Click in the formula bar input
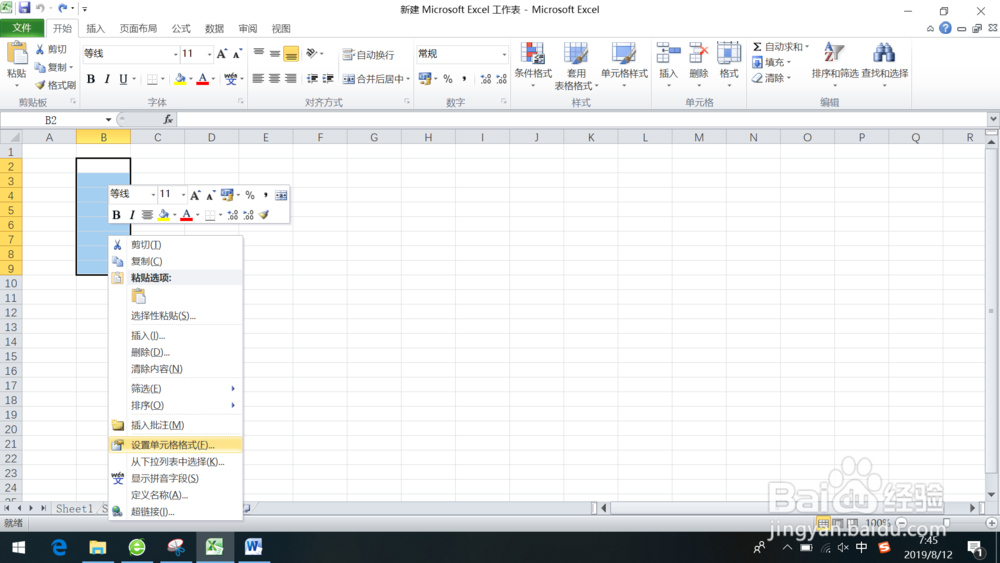 [582, 119]
